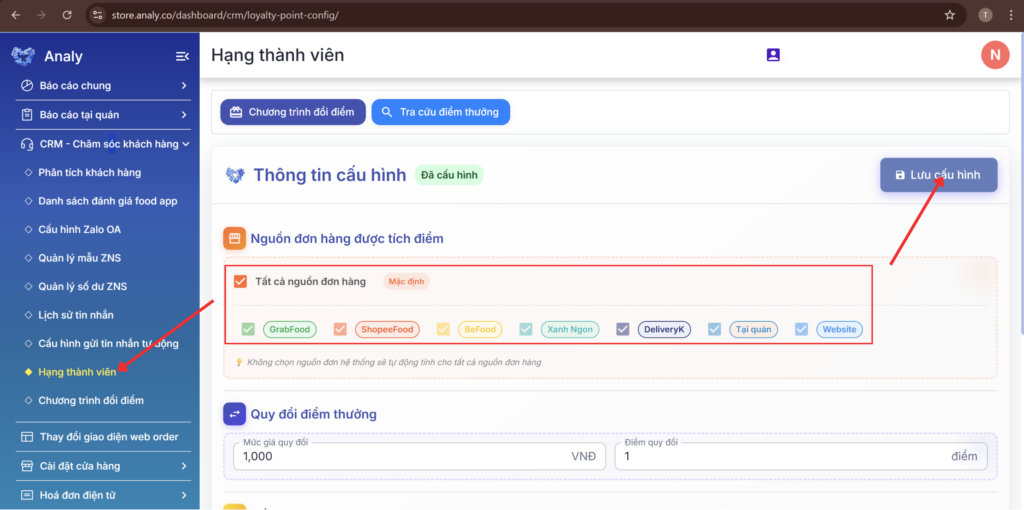Toggle 'Tất cả nguồn đơn hàng' checkbox

click(240, 281)
